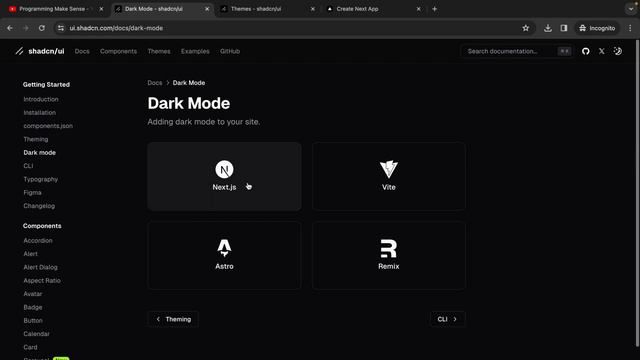Open Card in sidebar

pos(30,347)
